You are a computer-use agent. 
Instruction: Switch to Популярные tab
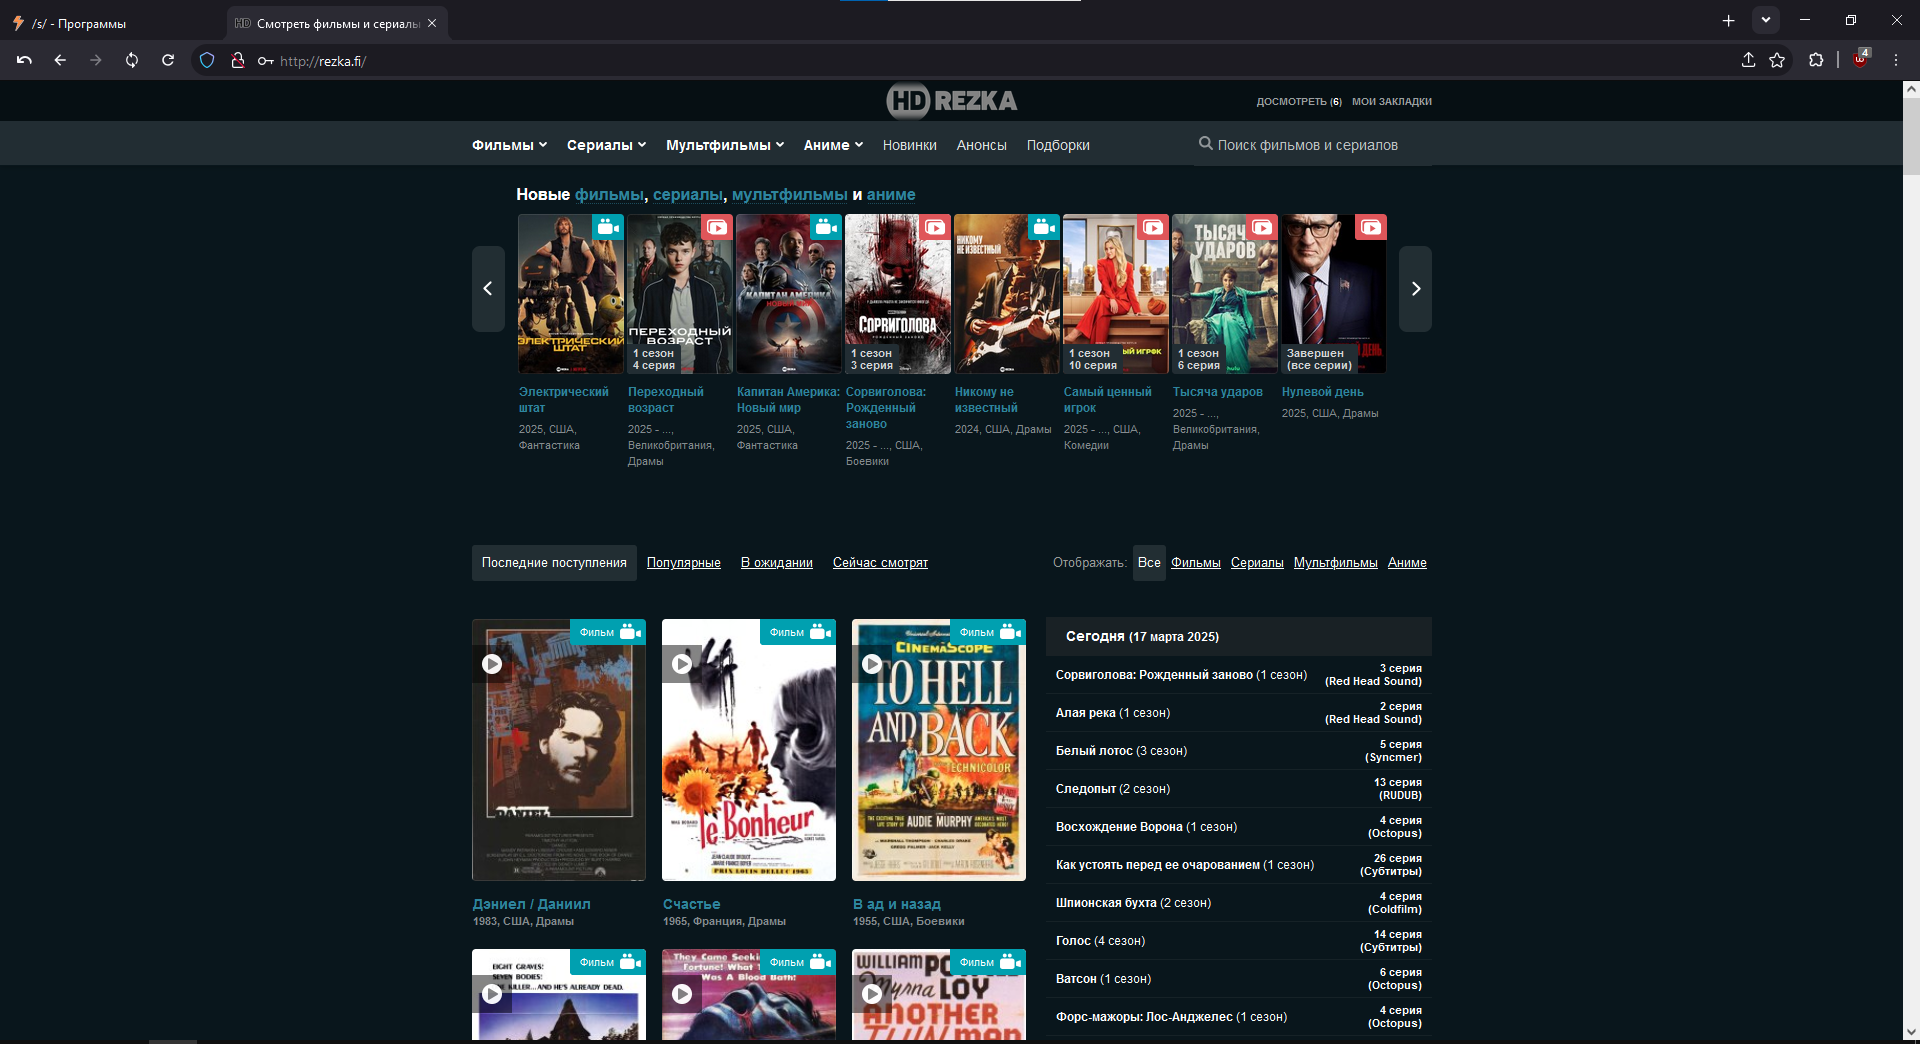[x=683, y=563]
